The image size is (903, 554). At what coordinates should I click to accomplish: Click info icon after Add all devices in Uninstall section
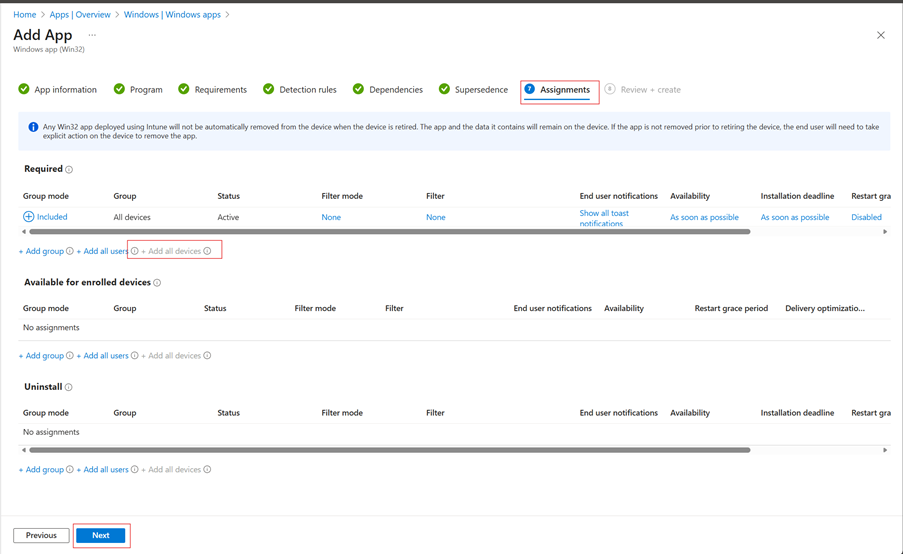coord(207,469)
